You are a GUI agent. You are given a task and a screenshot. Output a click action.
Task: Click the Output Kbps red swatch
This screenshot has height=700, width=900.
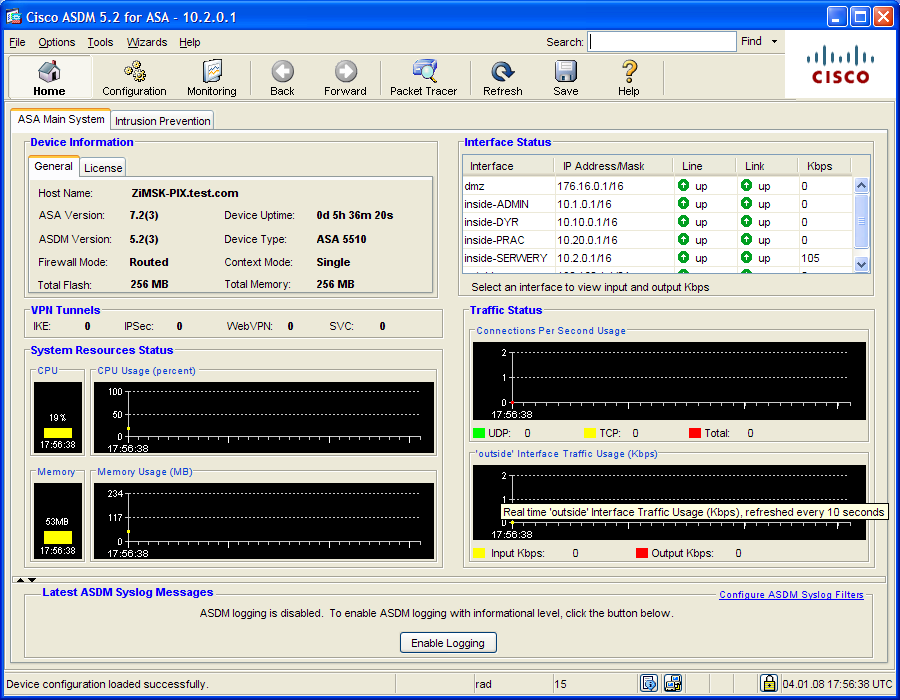pyautogui.click(x=642, y=553)
